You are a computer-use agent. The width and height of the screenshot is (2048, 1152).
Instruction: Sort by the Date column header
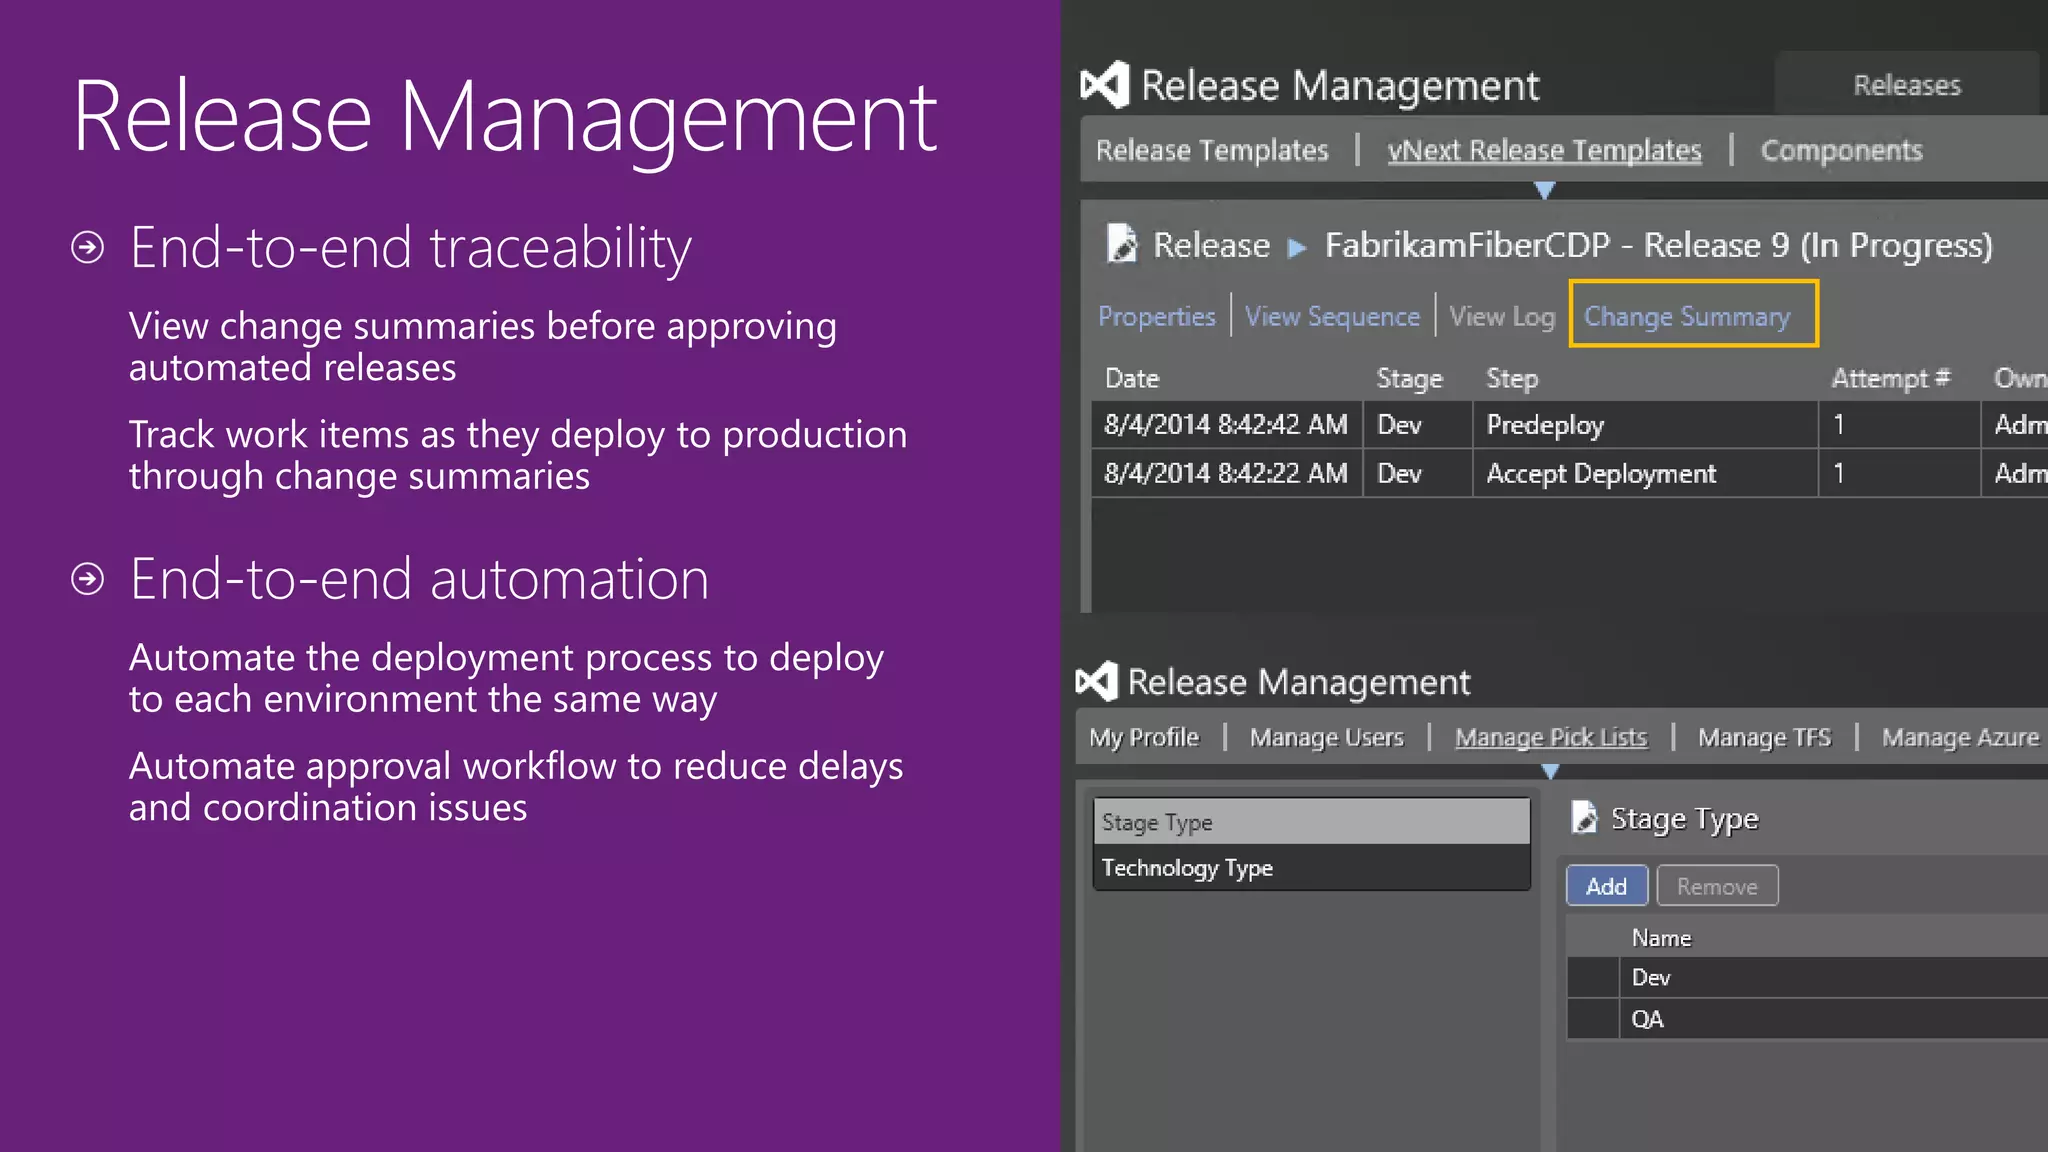tap(1131, 378)
